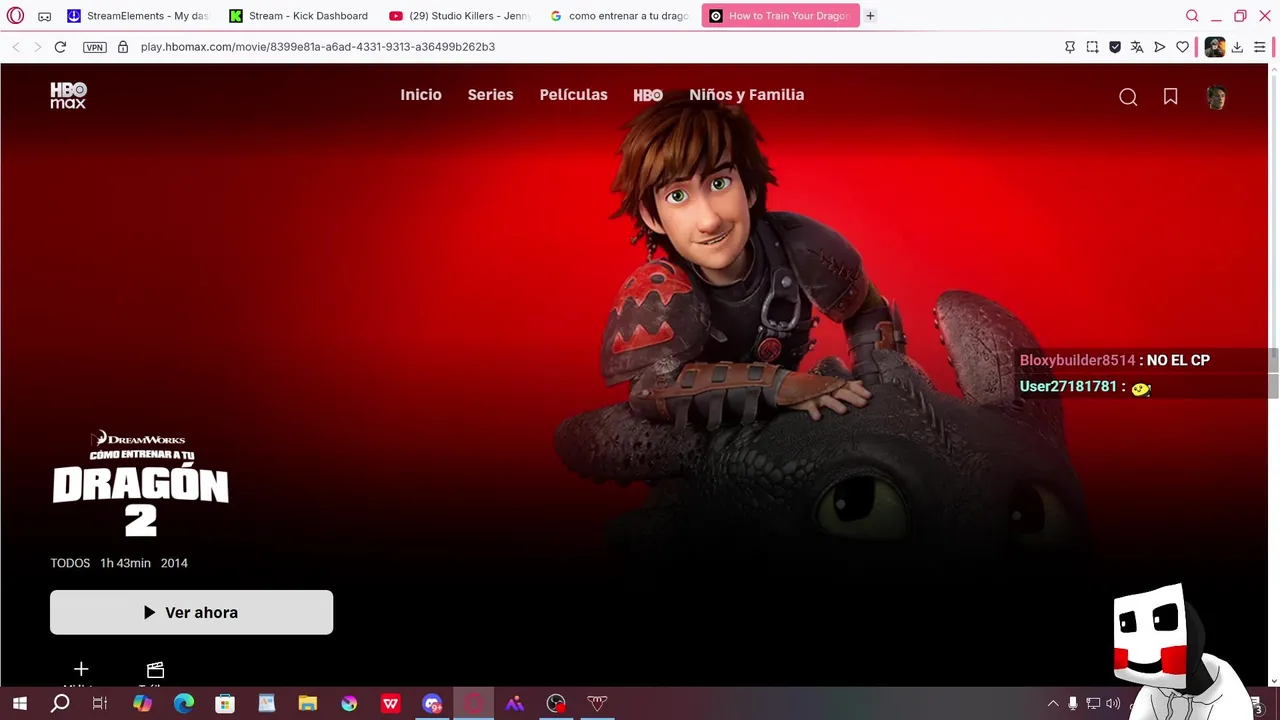The image size is (1280, 720).
Task: Open the Windows Start menu
Action: tap(19, 704)
